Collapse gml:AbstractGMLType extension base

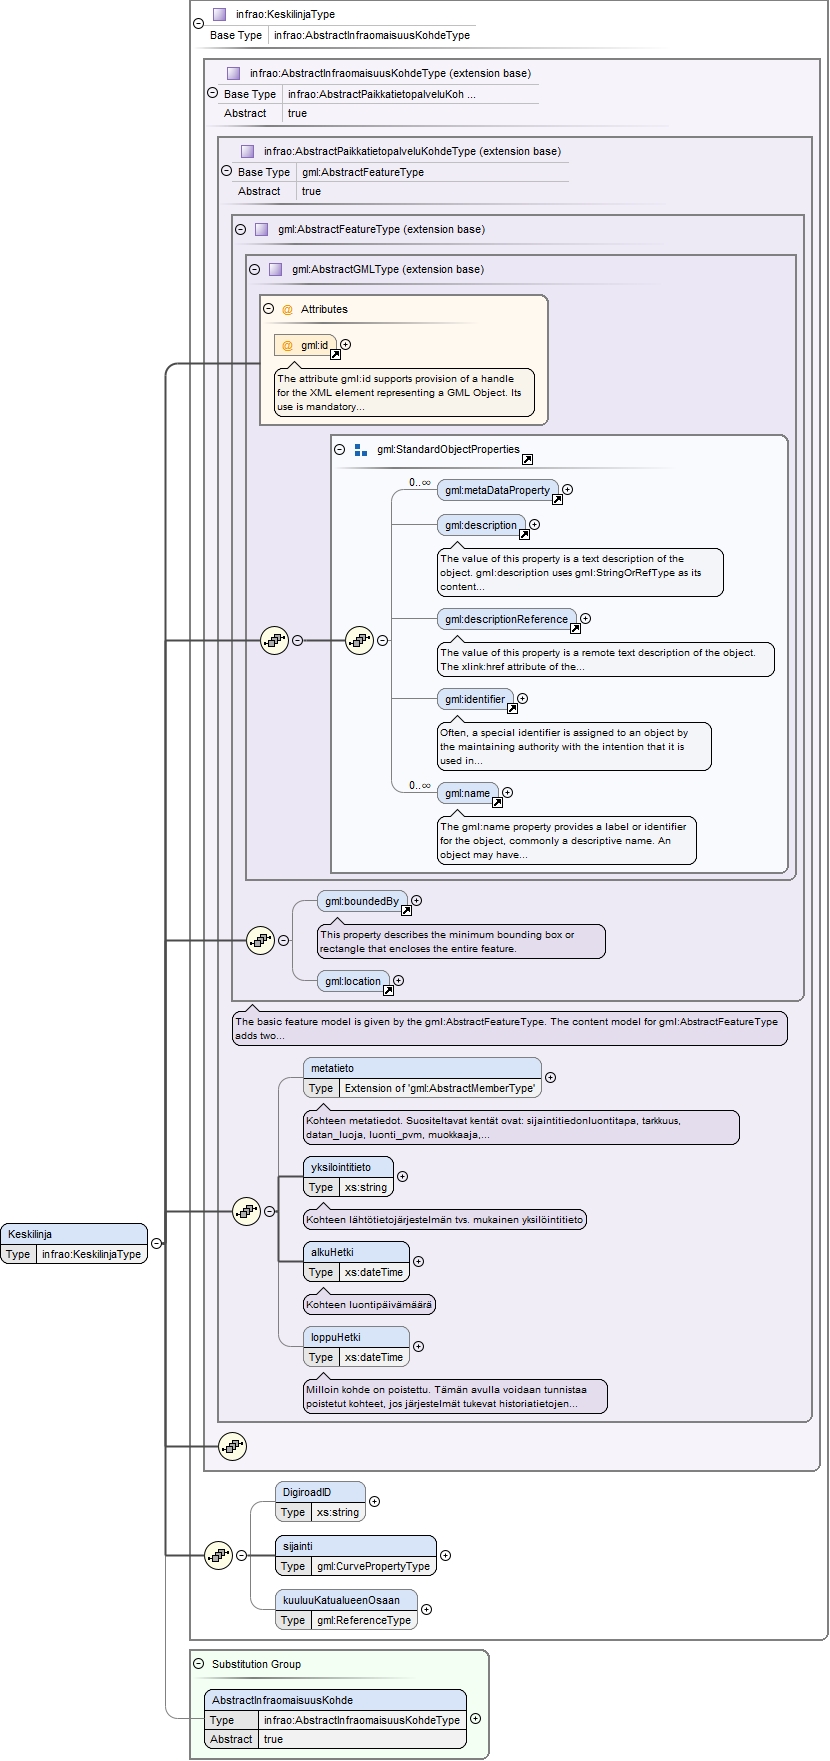[254, 269]
